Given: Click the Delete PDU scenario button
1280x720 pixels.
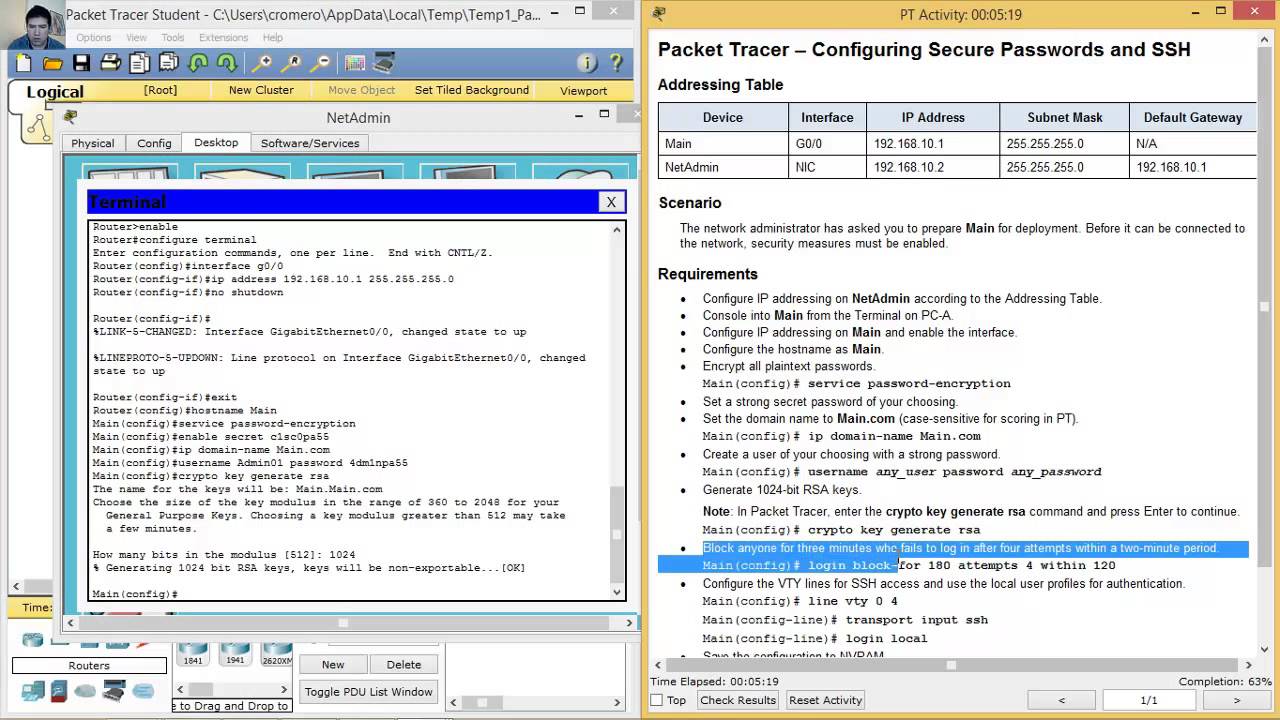Looking at the screenshot, I should 403,664.
